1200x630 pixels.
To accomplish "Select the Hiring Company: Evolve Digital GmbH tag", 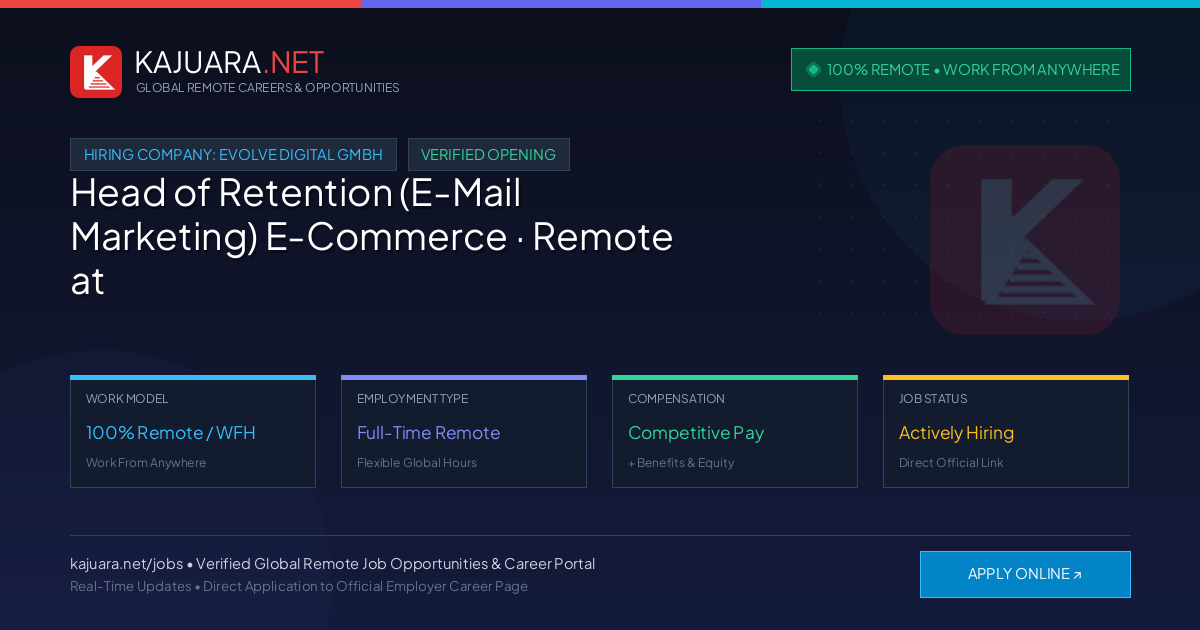I will point(233,155).
